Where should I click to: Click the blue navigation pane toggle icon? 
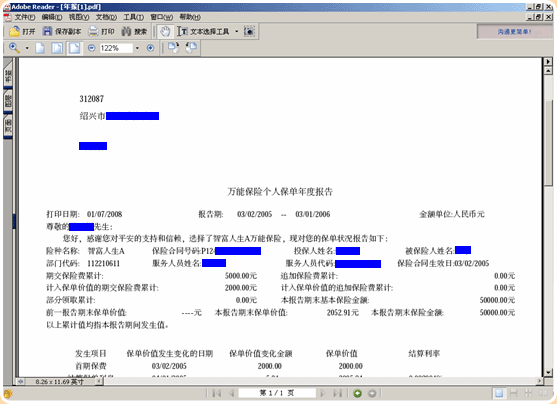[21, 382]
